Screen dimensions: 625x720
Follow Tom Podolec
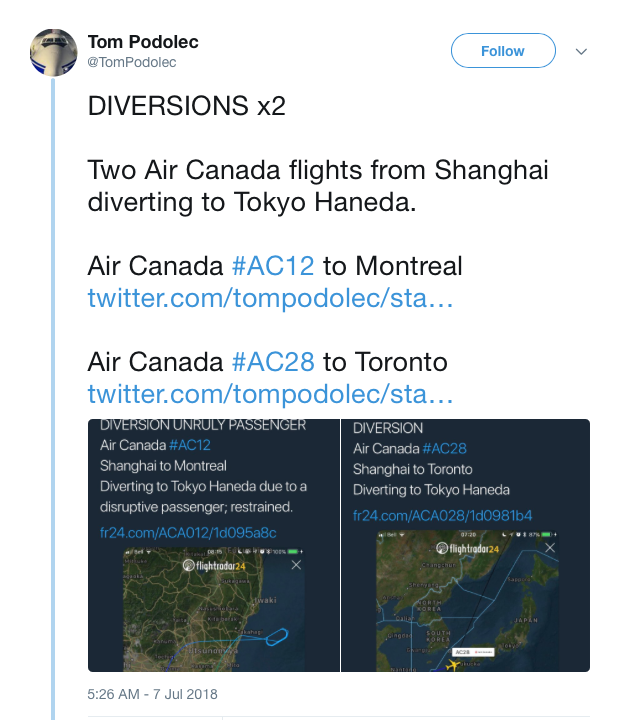click(503, 51)
